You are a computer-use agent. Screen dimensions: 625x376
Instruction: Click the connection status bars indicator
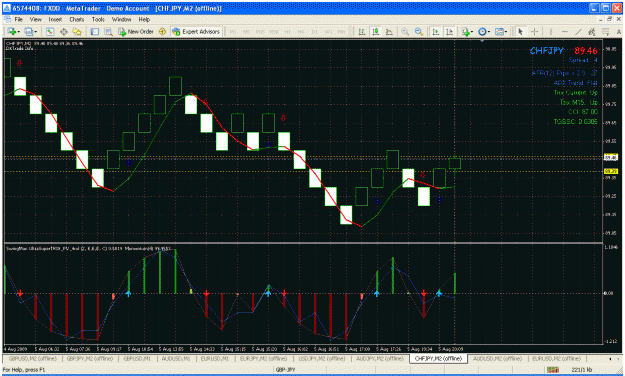[552, 370]
